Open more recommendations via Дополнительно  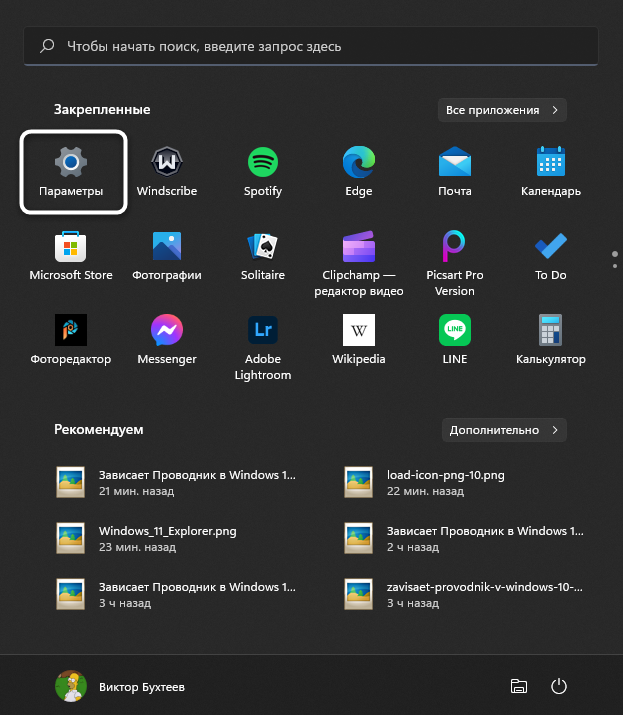[504, 430]
